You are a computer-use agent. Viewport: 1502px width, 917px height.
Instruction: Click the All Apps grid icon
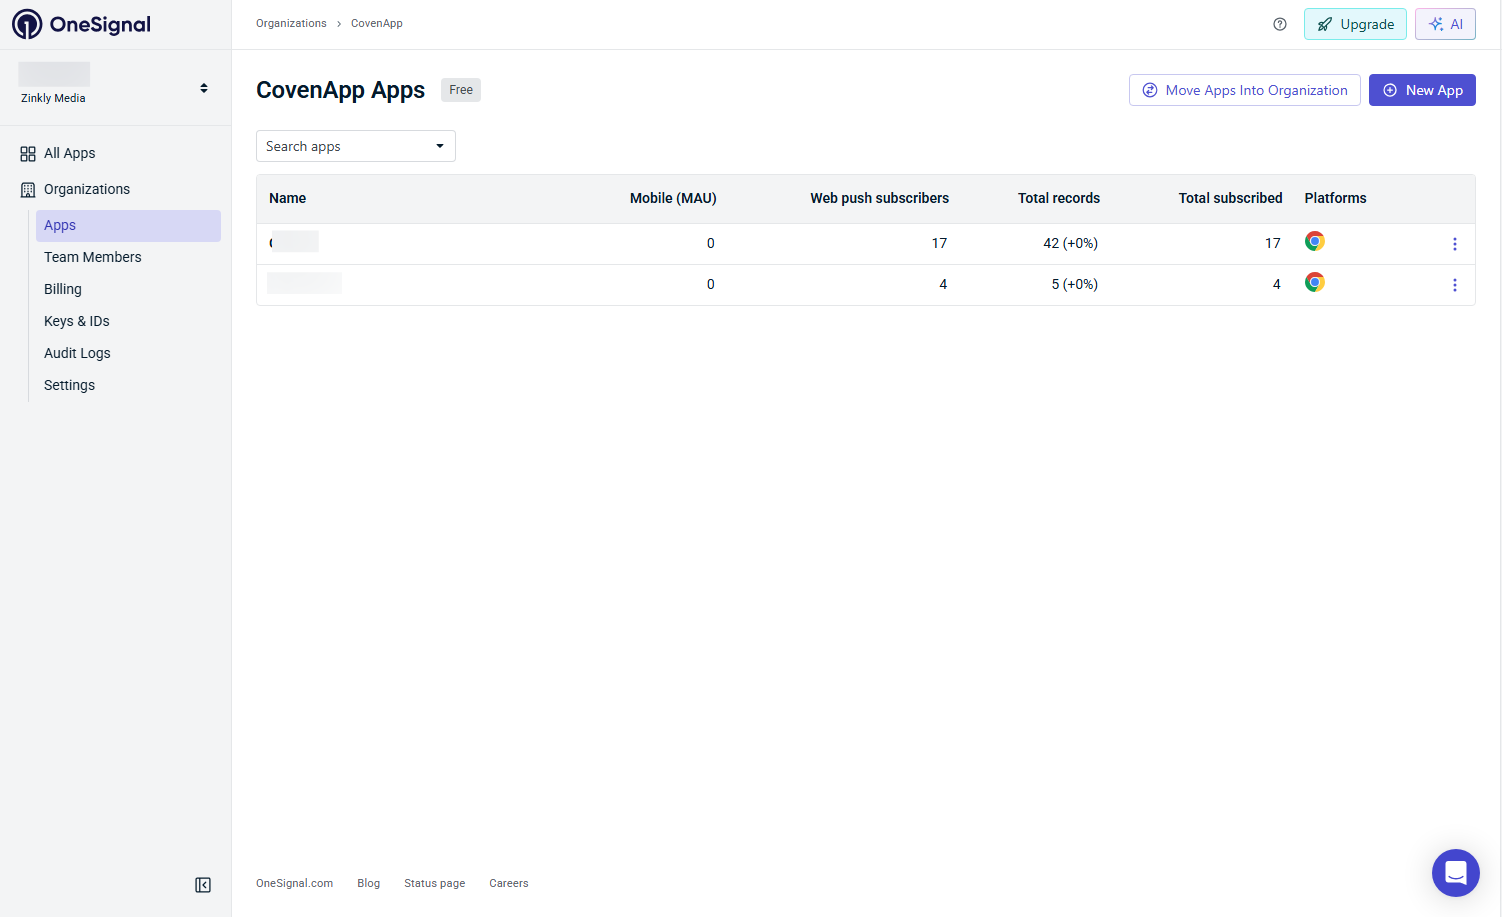click(x=28, y=153)
